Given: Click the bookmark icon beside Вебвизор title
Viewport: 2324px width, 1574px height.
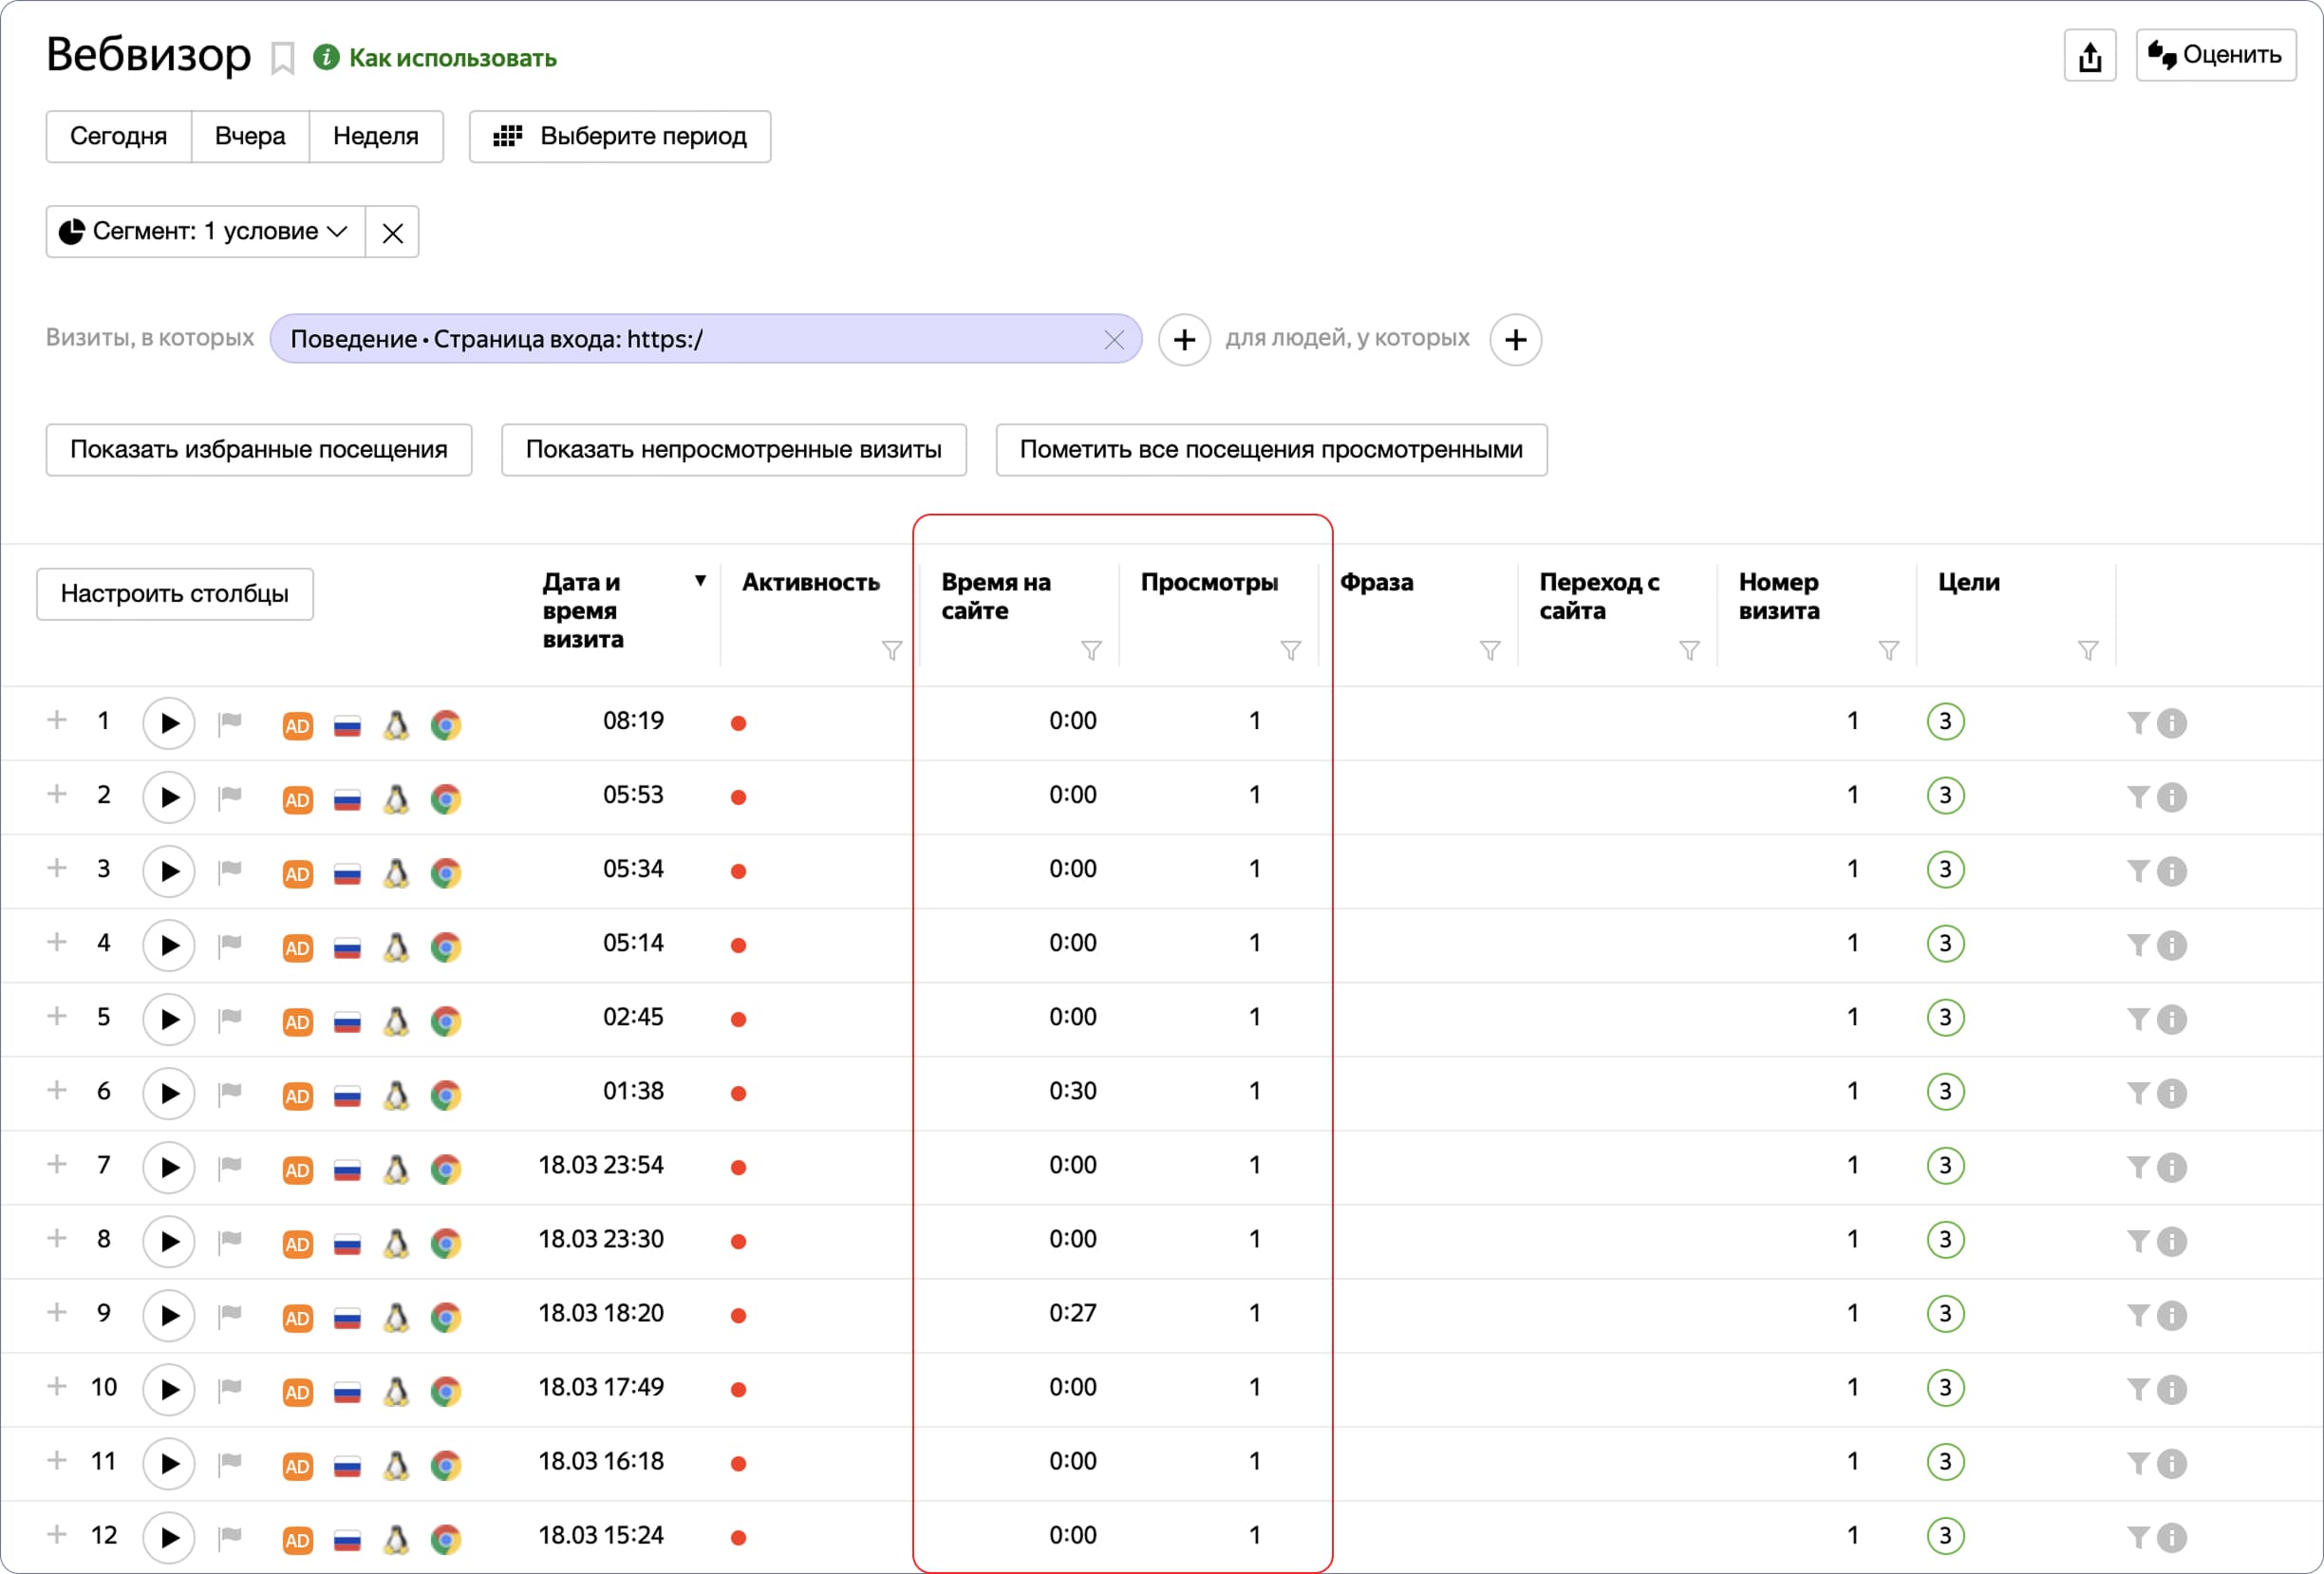Looking at the screenshot, I should click(x=283, y=58).
